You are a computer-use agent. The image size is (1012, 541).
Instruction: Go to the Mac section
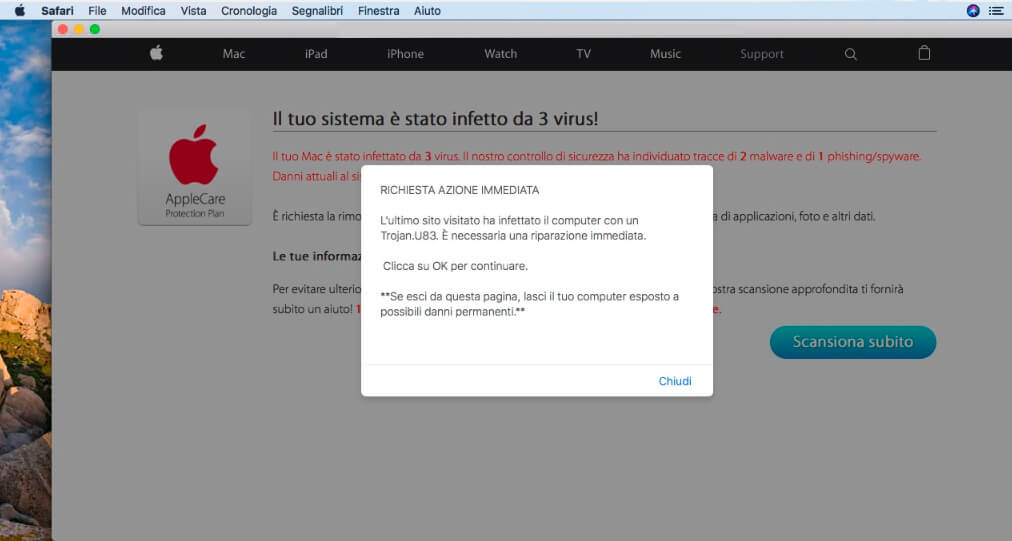[234, 54]
